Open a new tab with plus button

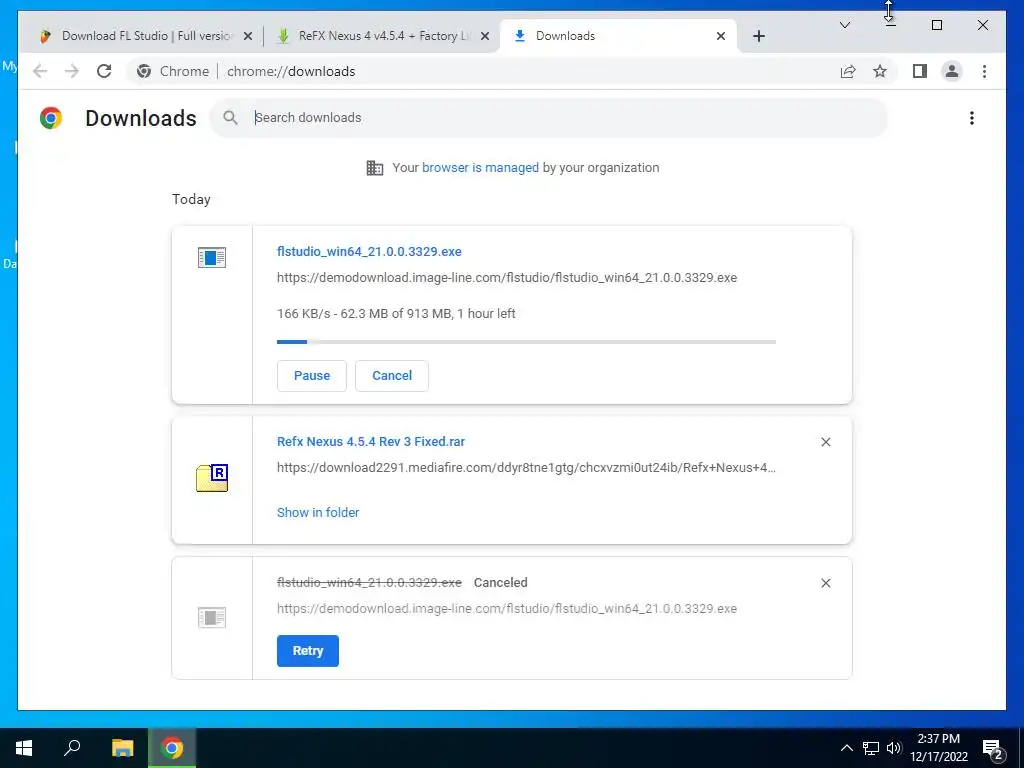758,37
